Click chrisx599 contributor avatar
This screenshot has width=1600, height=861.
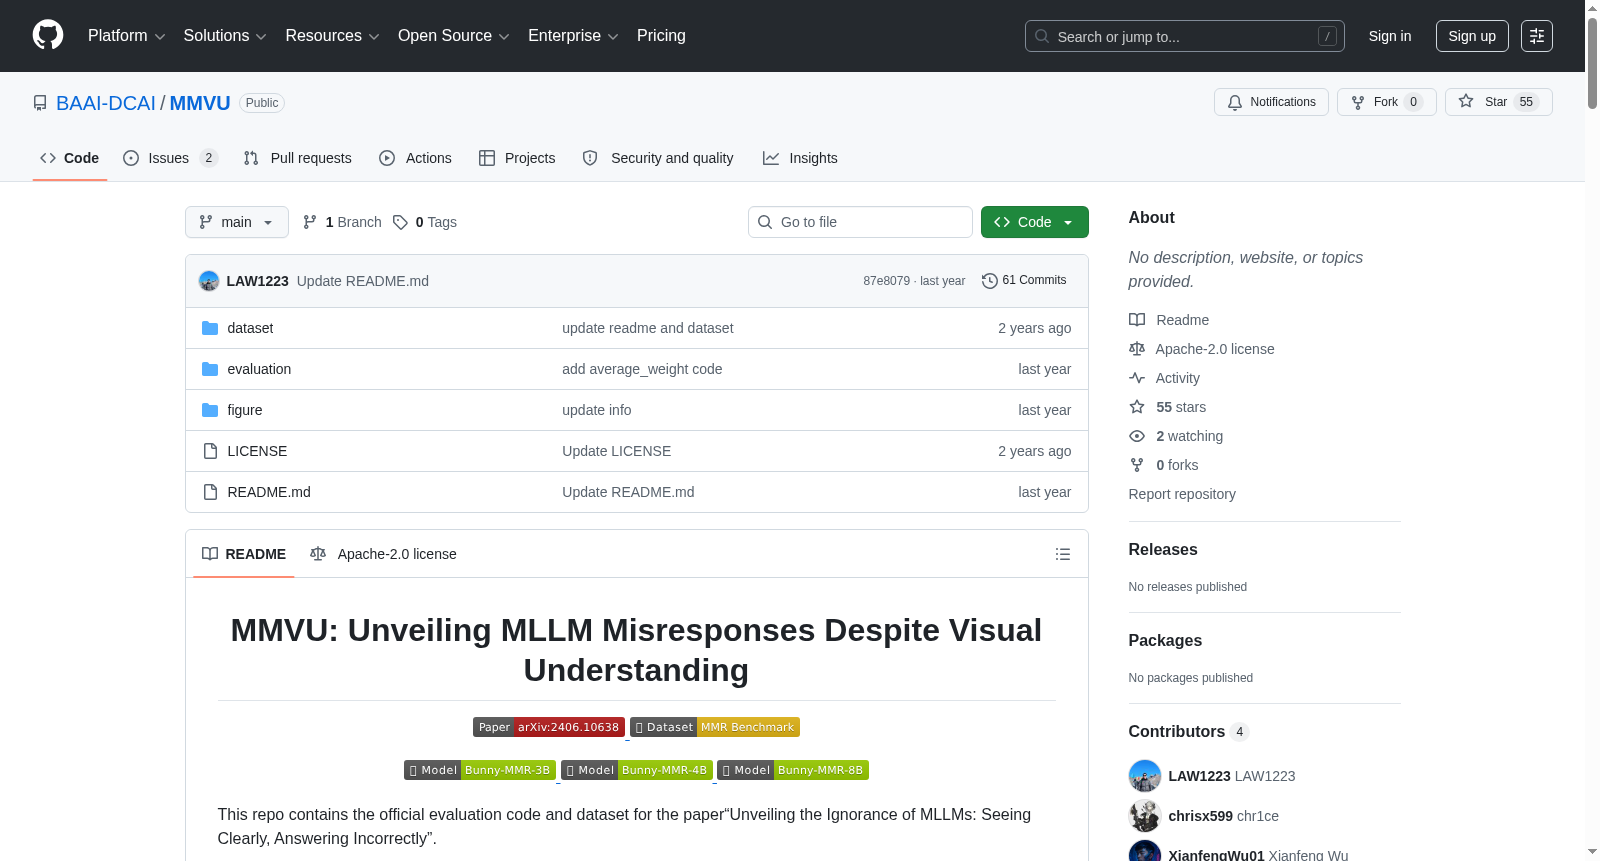(x=1145, y=816)
